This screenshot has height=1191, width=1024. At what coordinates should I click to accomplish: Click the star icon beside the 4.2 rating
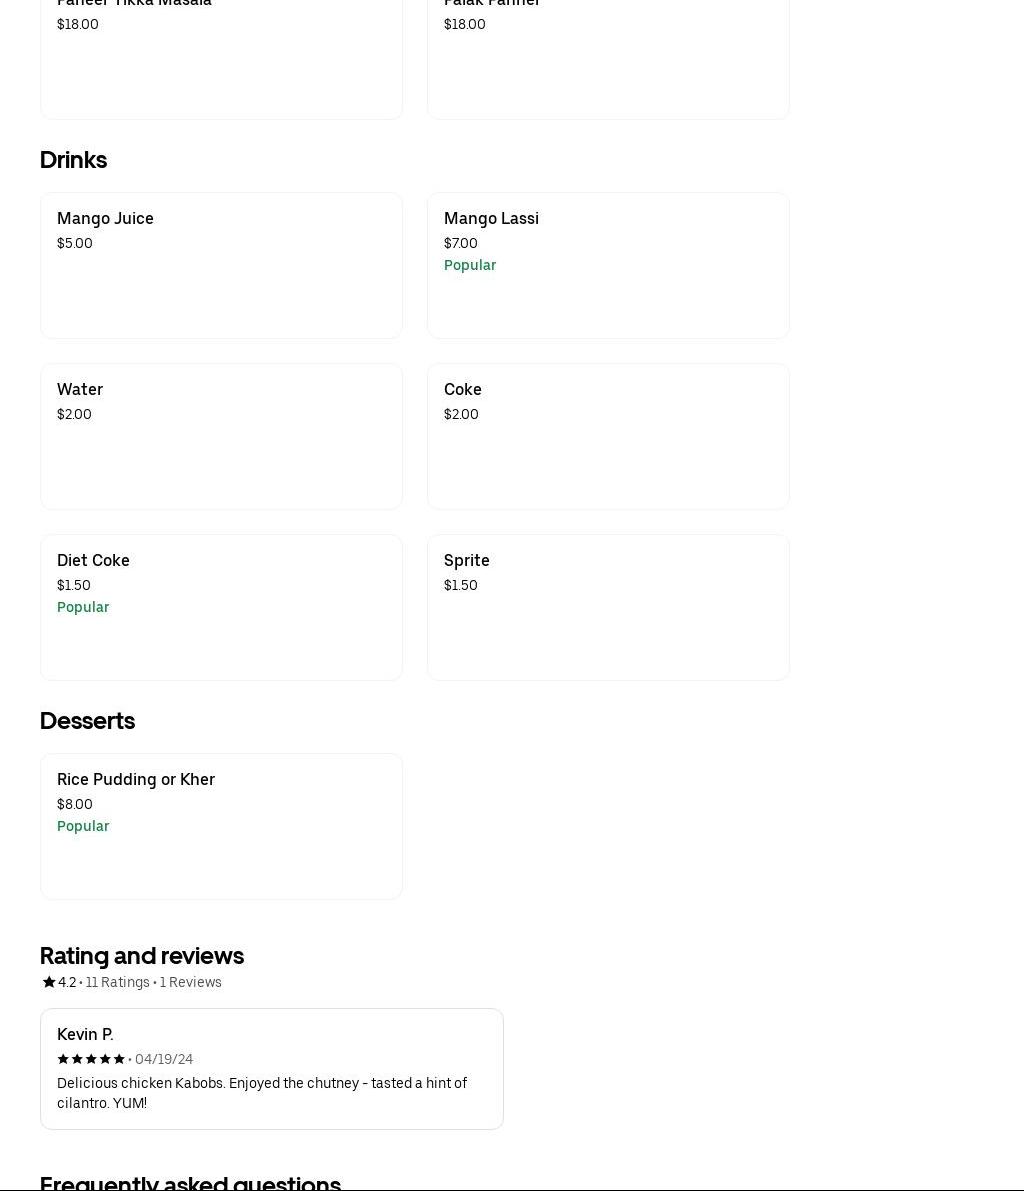(x=48, y=982)
